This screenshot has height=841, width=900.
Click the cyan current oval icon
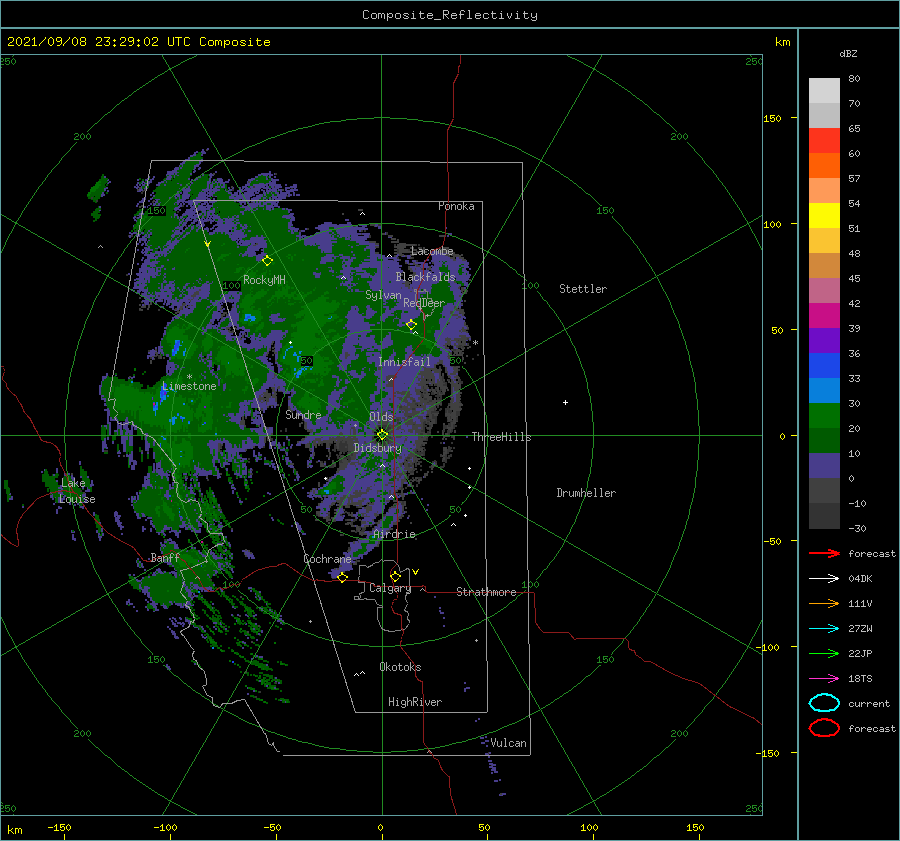824,703
